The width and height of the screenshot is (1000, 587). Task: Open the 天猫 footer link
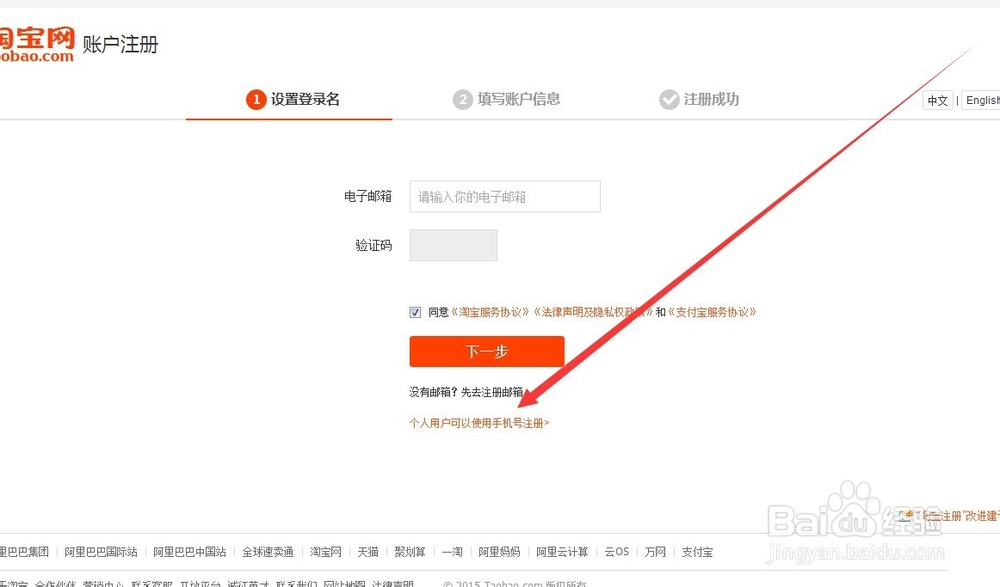[x=367, y=551]
